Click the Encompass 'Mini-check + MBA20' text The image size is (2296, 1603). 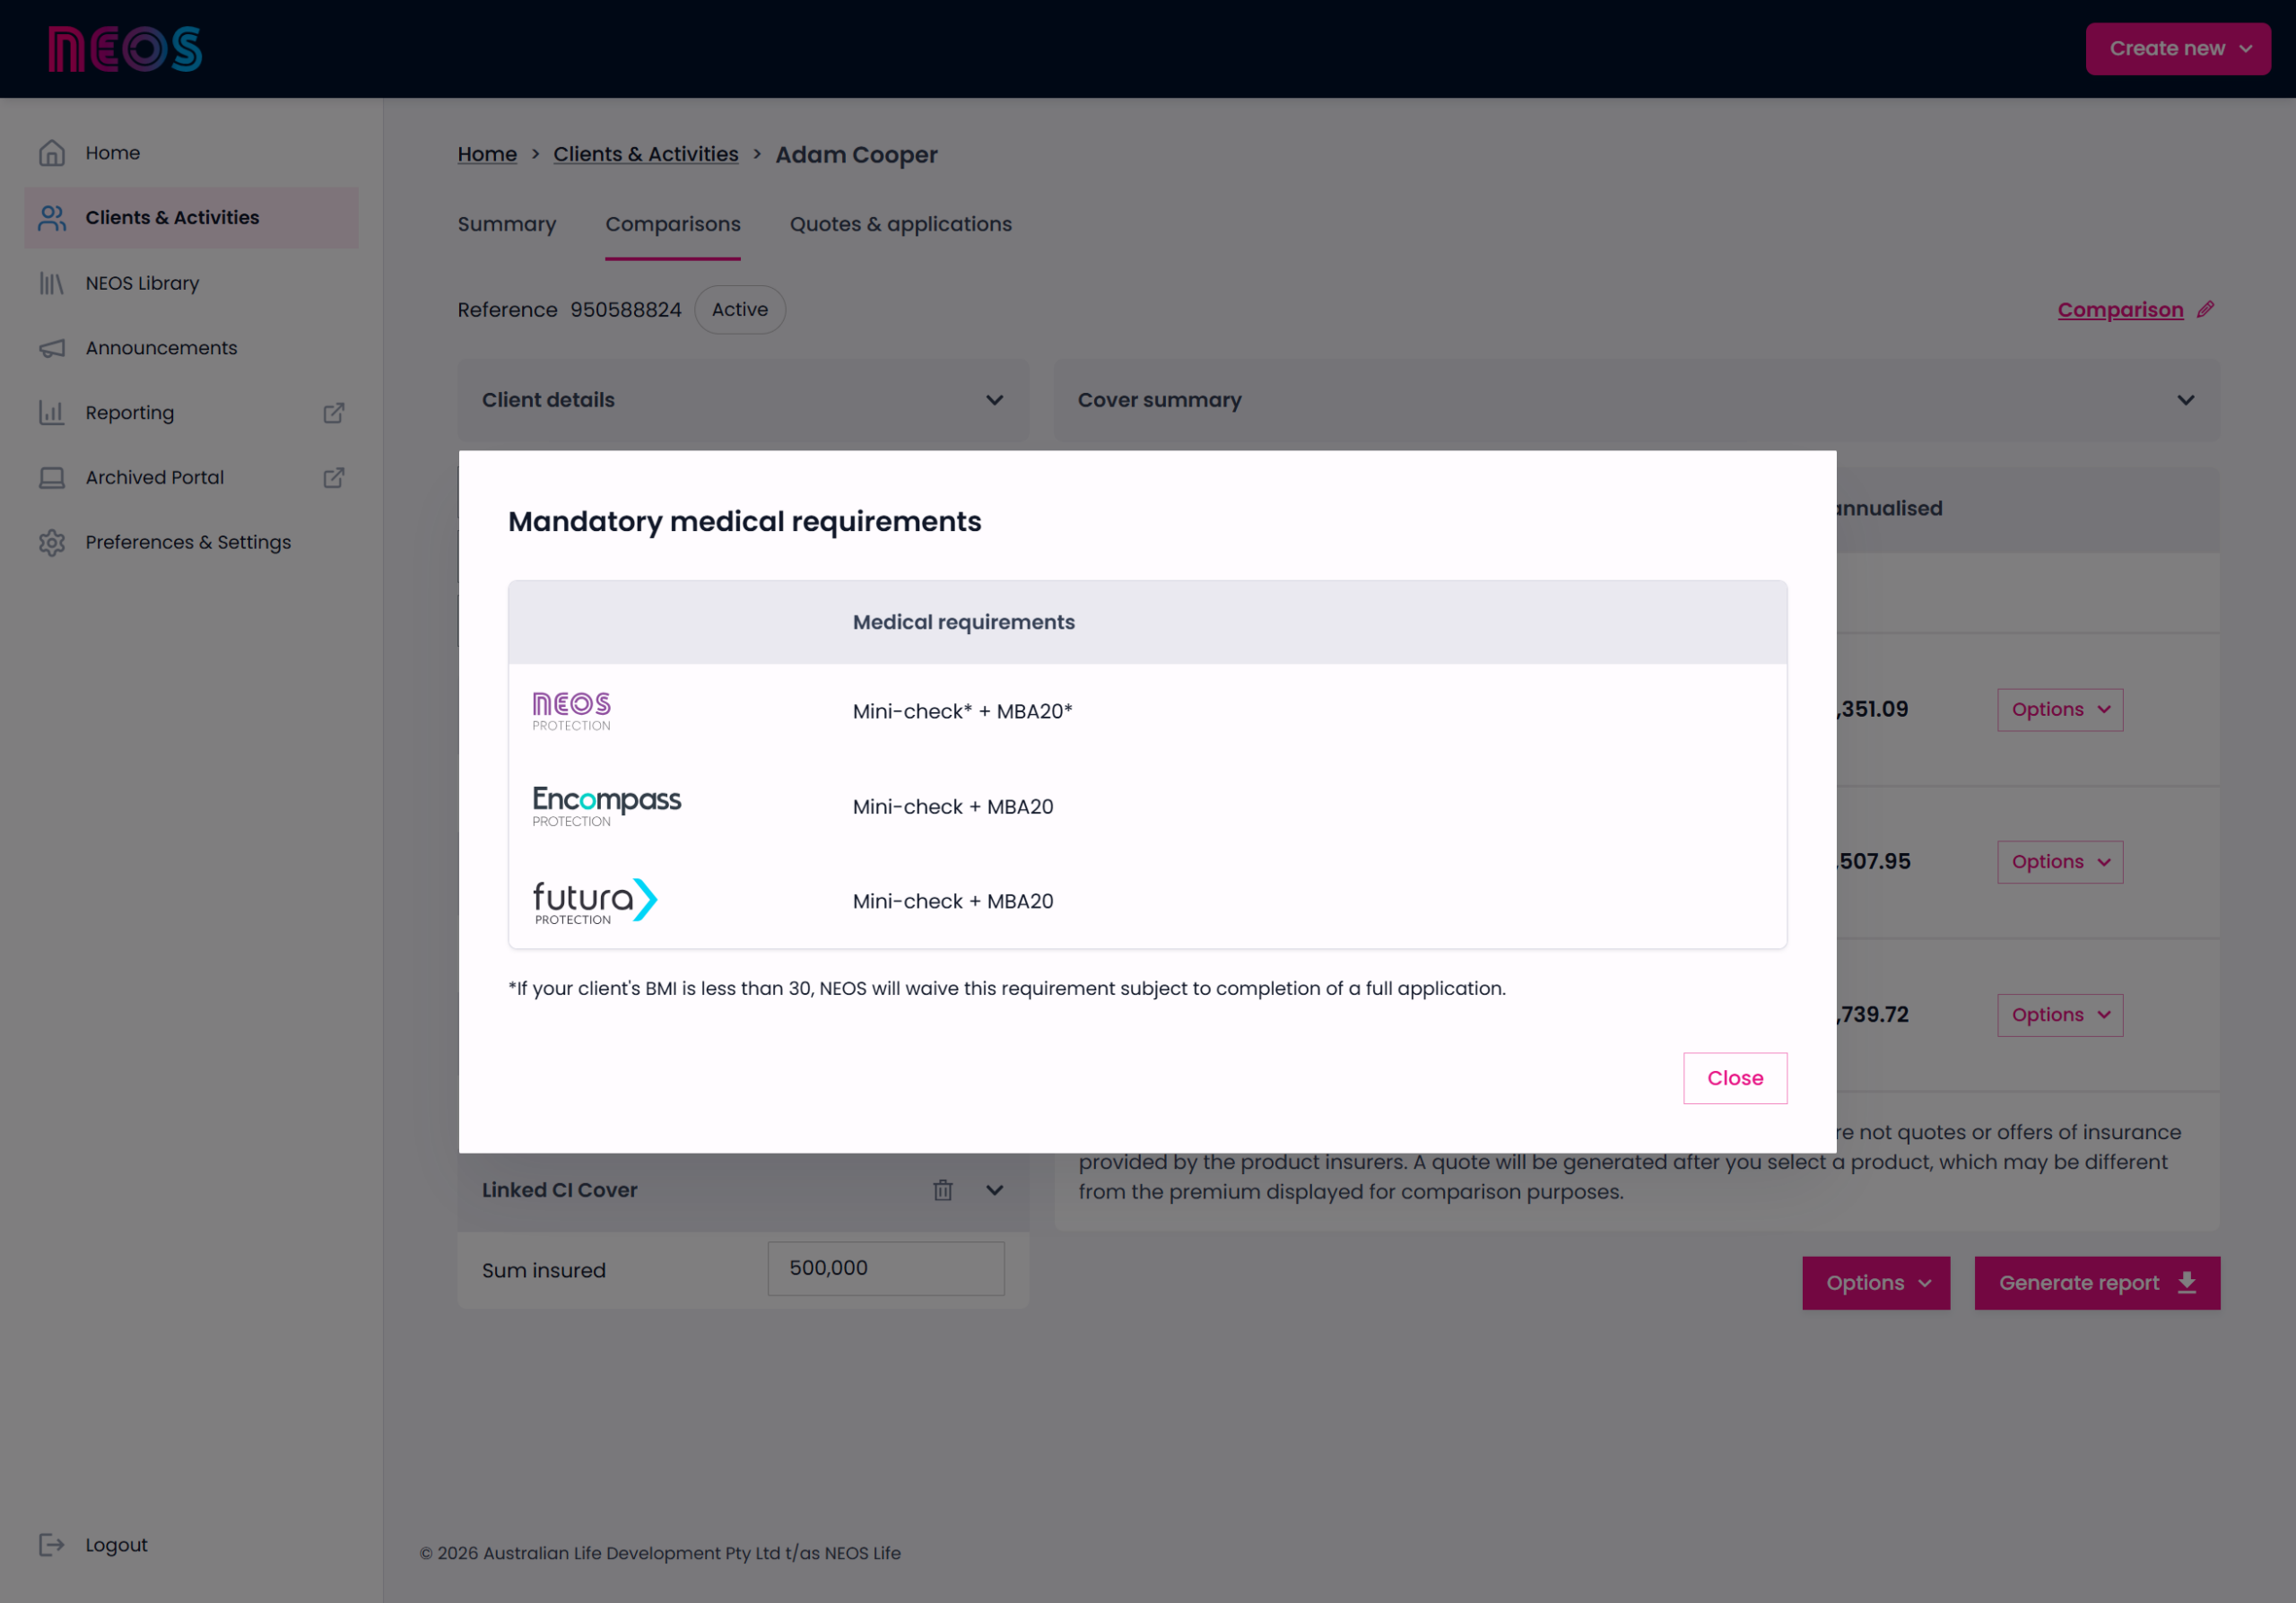[953, 806]
